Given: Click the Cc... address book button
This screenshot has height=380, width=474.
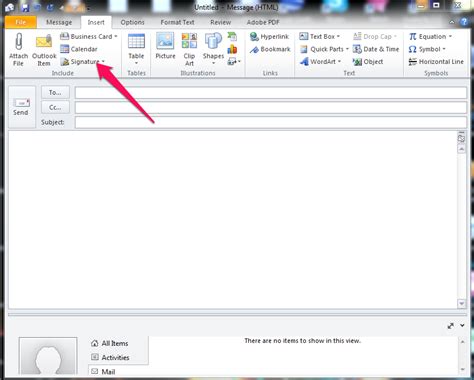Looking at the screenshot, I should [x=55, y=107].
